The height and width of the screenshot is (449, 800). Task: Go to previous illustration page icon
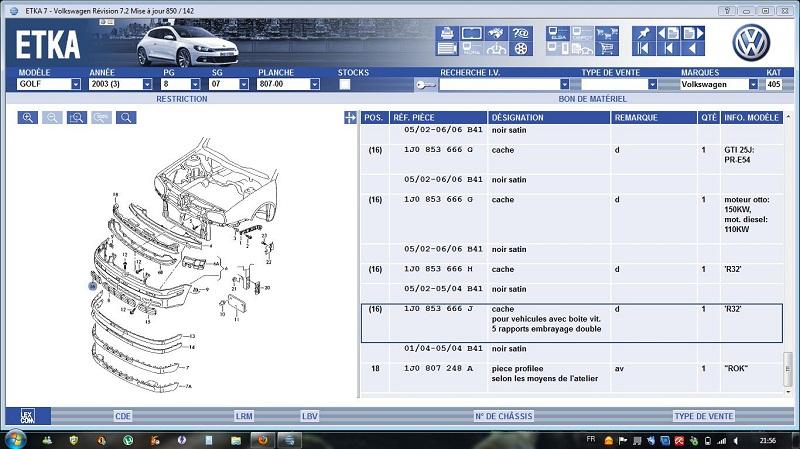pos(668,34)
